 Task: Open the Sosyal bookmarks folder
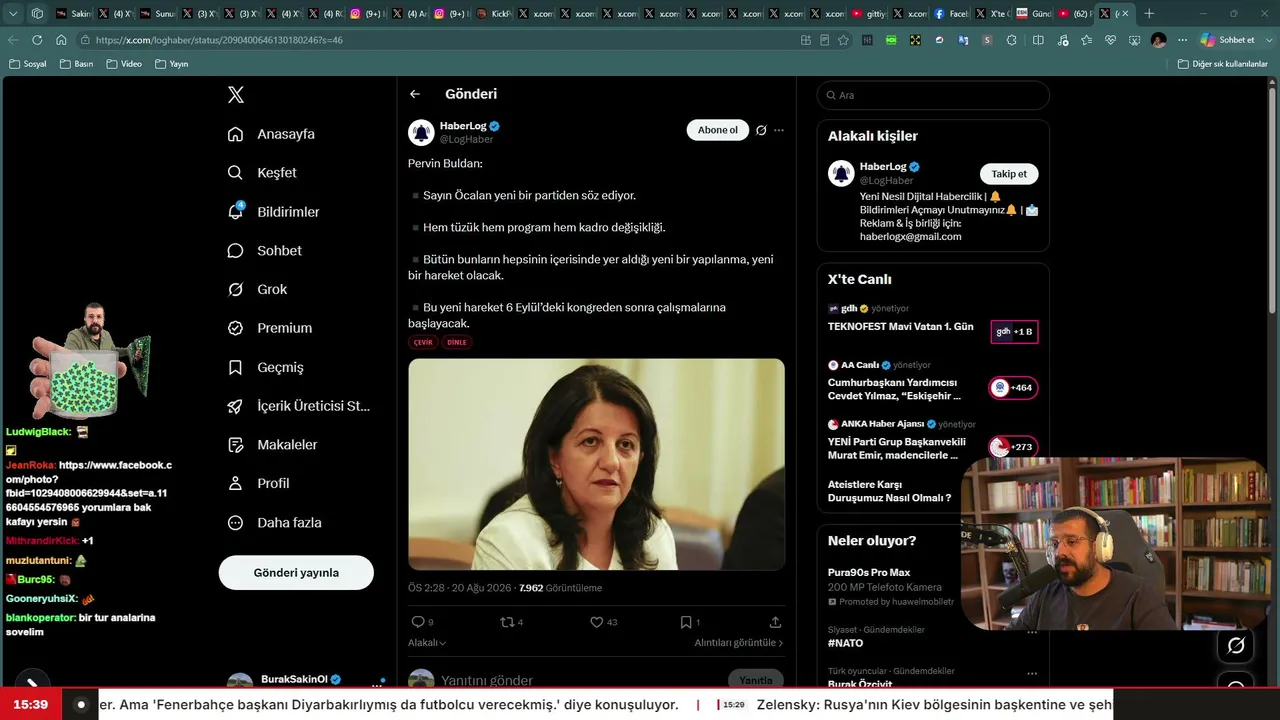pyautogui.click(x=28, y=64)
